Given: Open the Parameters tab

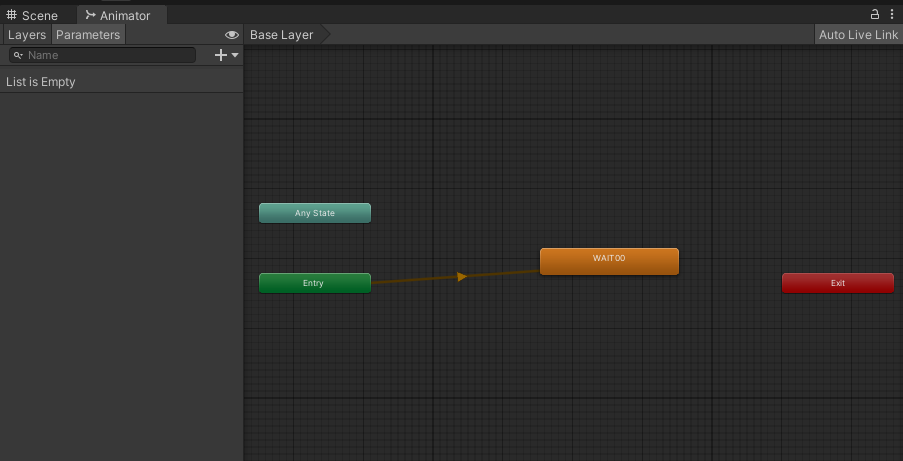Looking at the screenshot, I should tap(88, 35).
